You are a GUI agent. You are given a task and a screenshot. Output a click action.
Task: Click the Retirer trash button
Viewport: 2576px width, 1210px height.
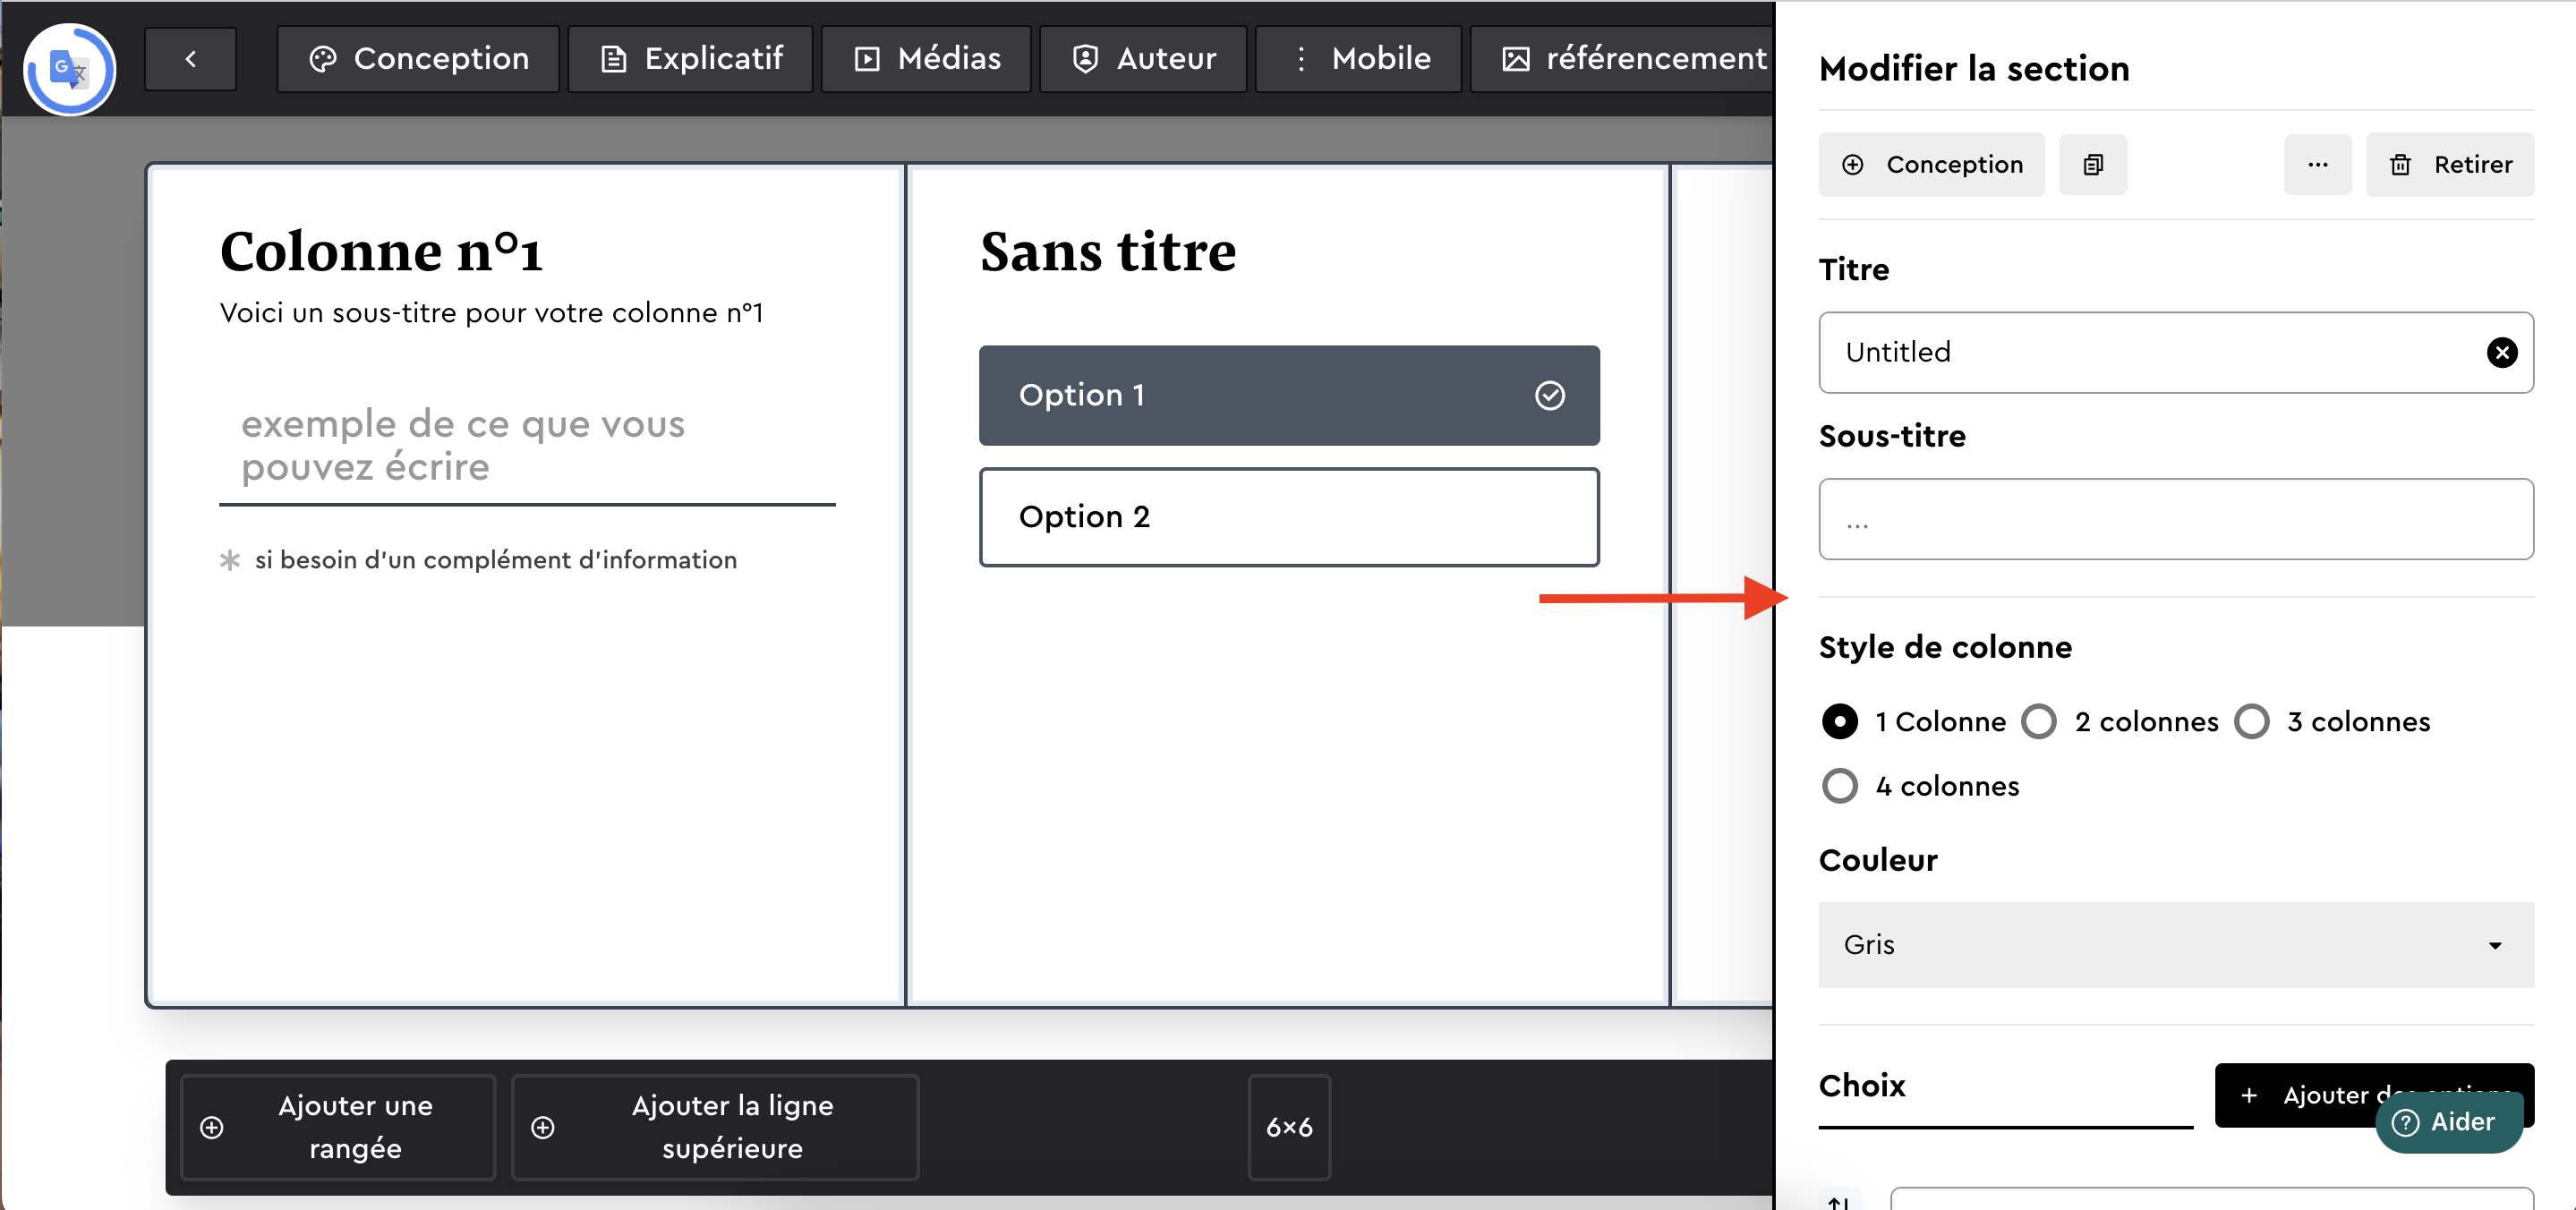point(2449,165)
